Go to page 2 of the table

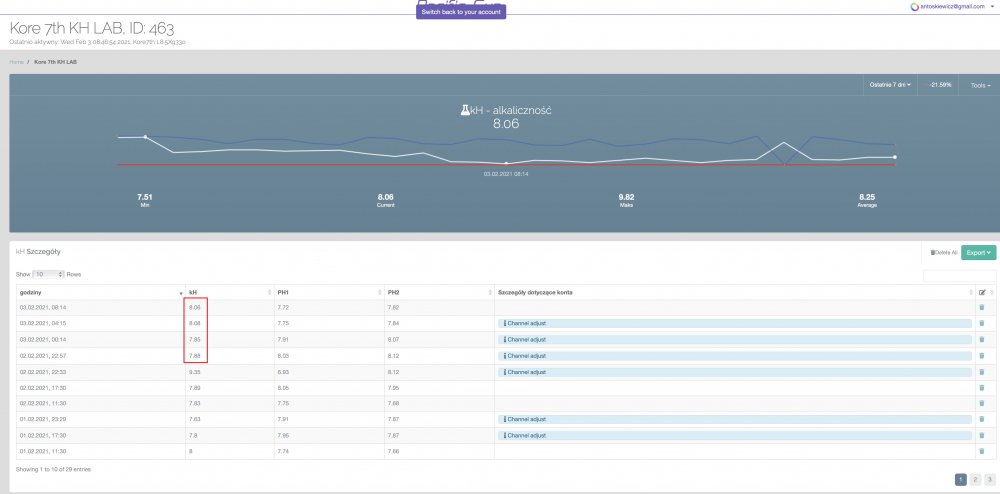click(x=976, y=480)
